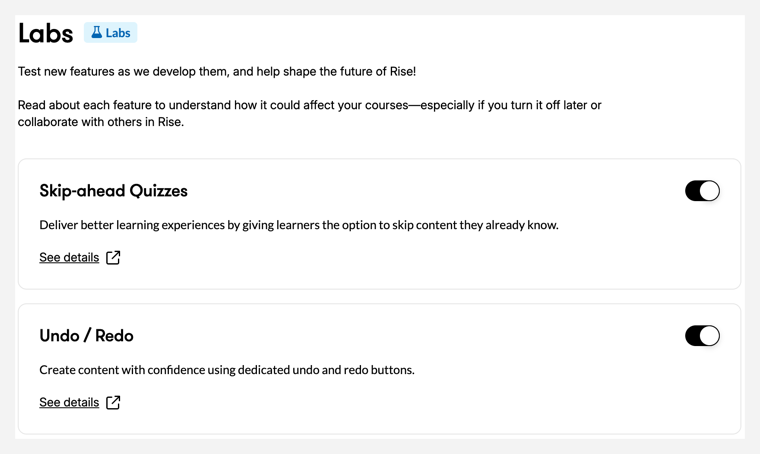Select the Skip-ahead Quizzes feature title
This screenshot has height=454, width=760.
(x=113, y=191)
